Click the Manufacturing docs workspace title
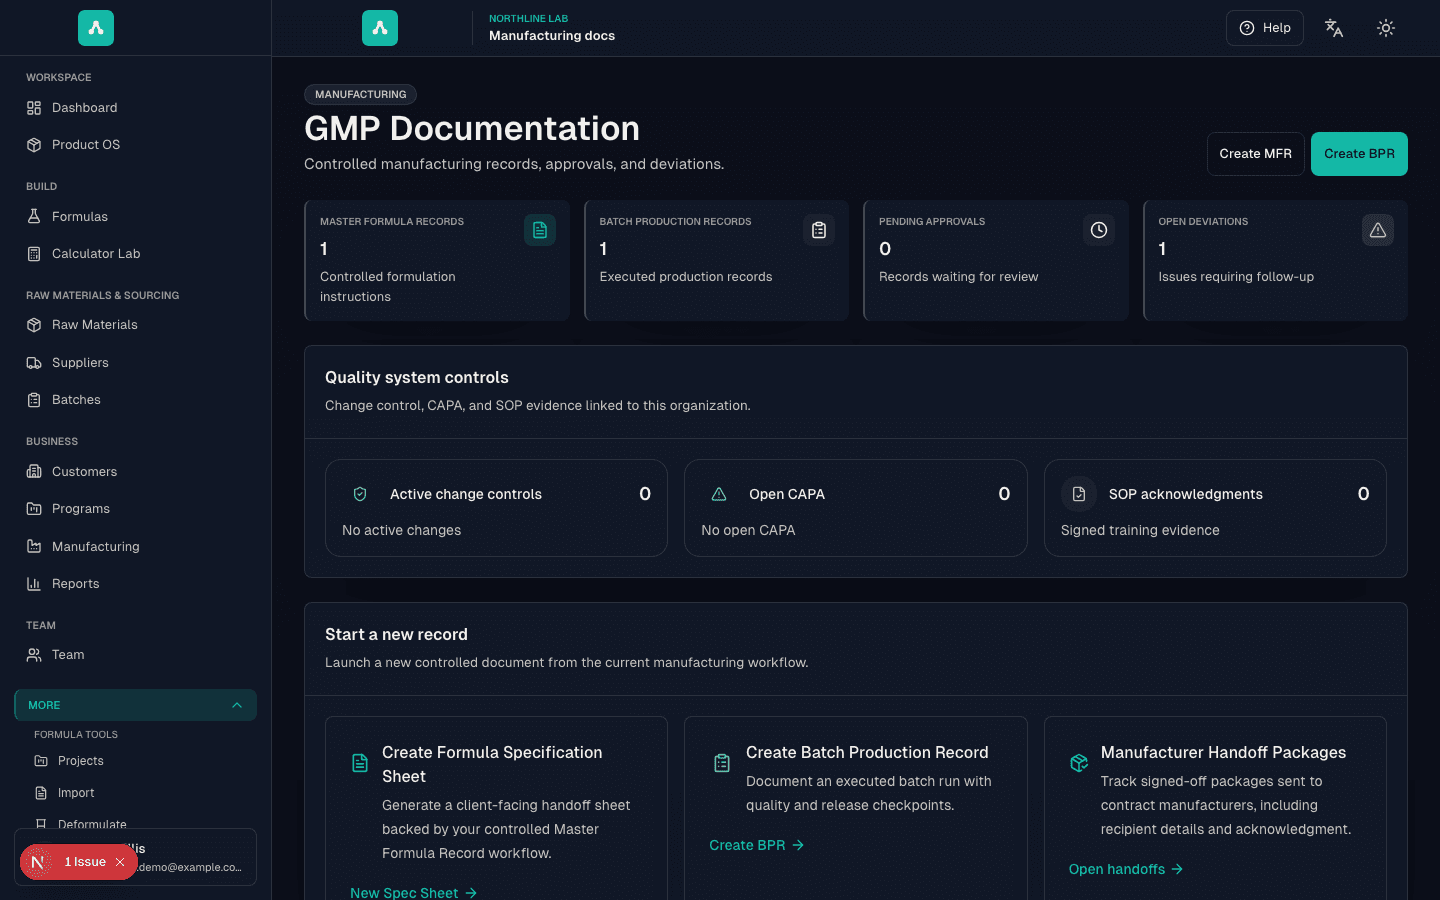This screenshot has width=1440, height=900. point(552,36)
